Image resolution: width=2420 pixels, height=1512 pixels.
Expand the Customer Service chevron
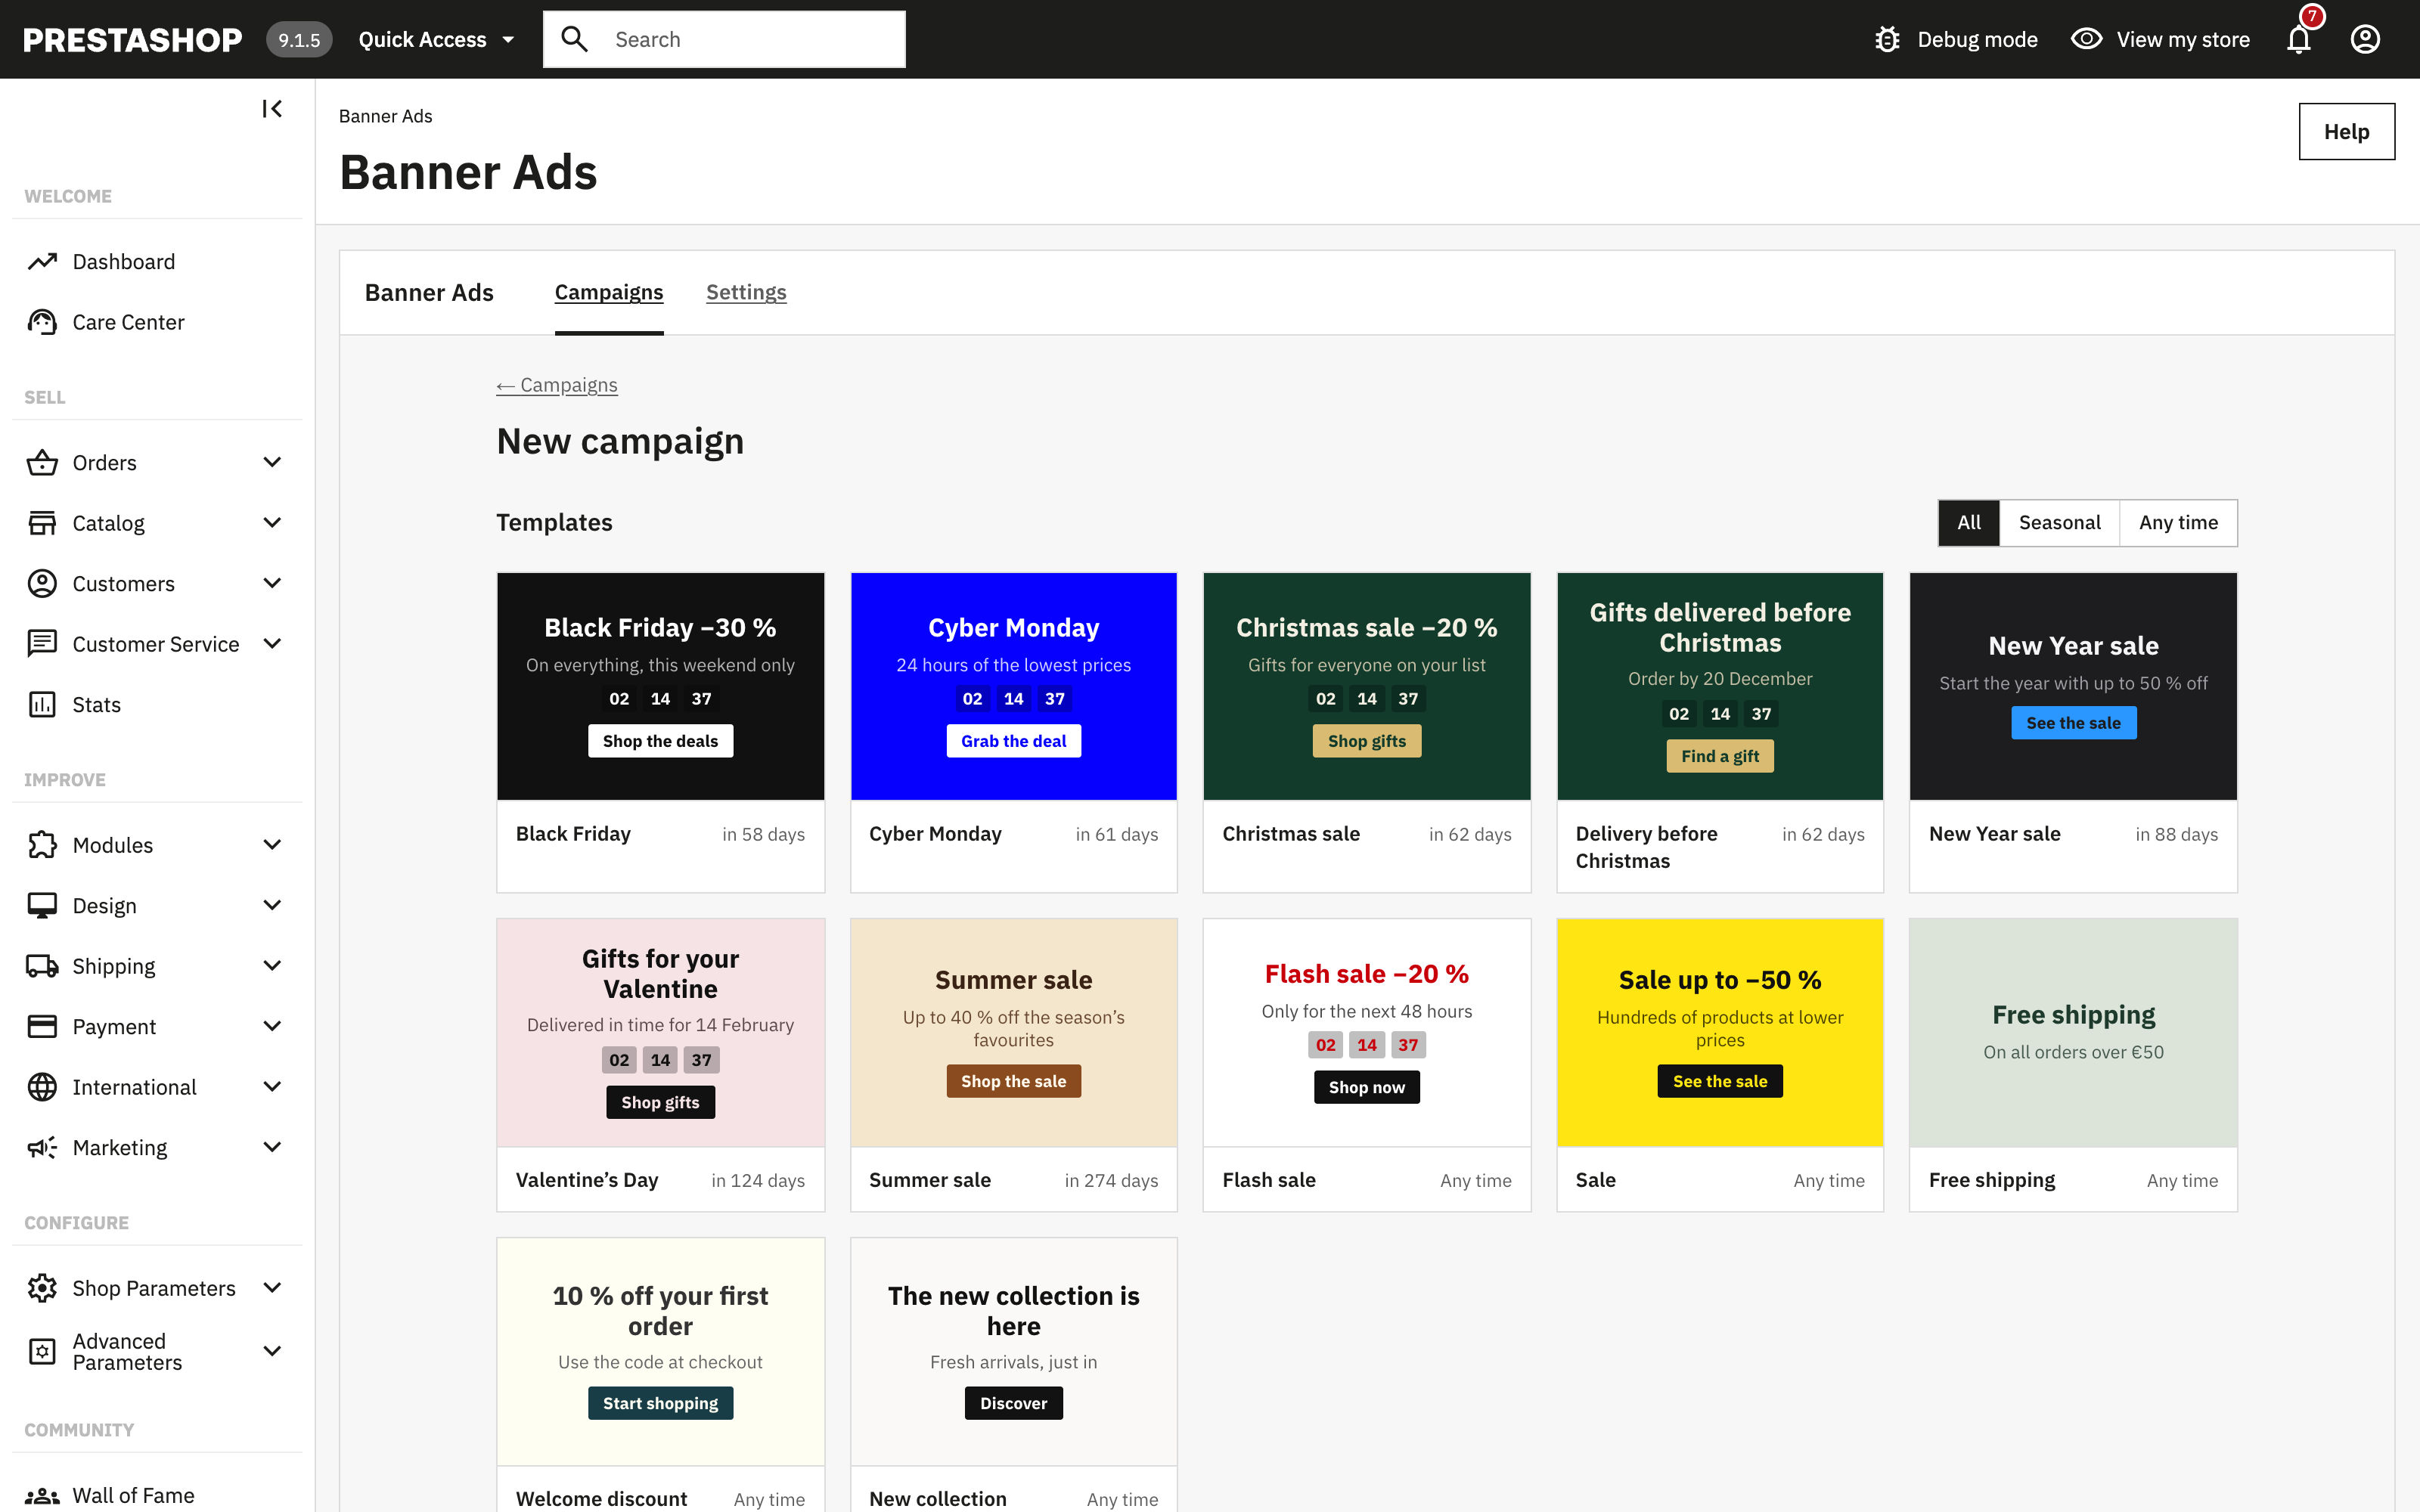(272, 644)
